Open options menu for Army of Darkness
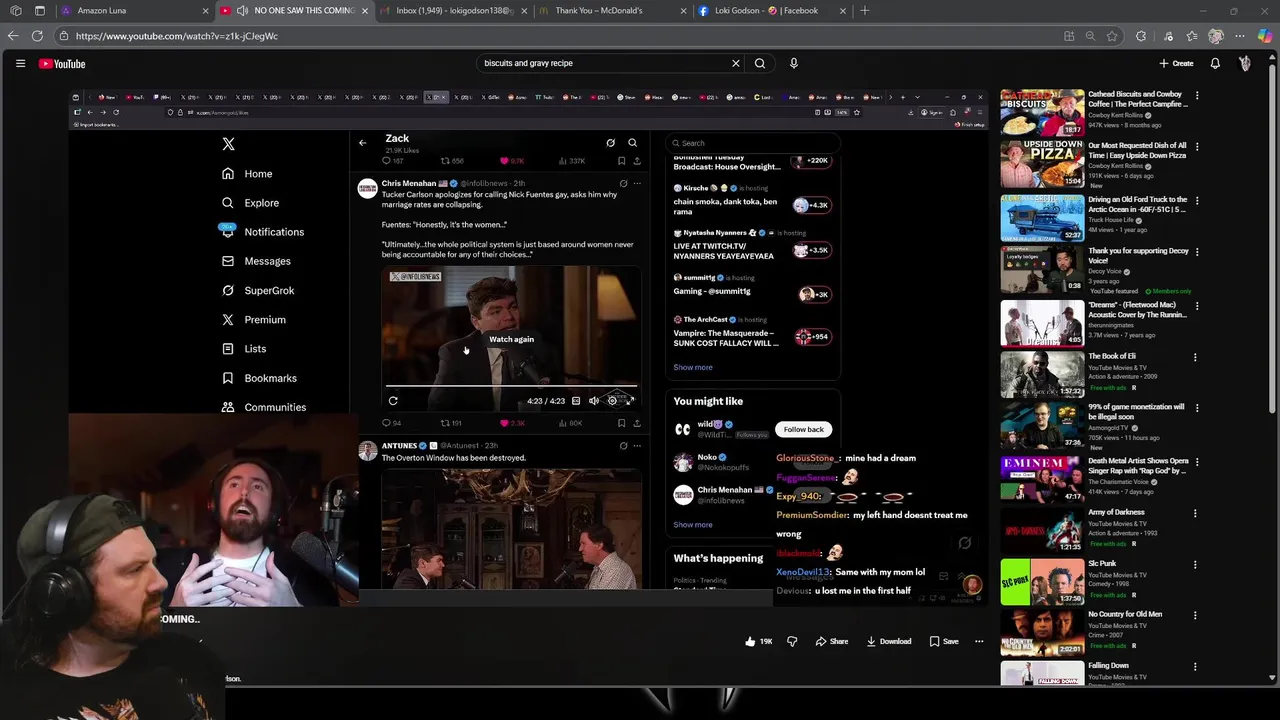 [x=1197, y=513]
